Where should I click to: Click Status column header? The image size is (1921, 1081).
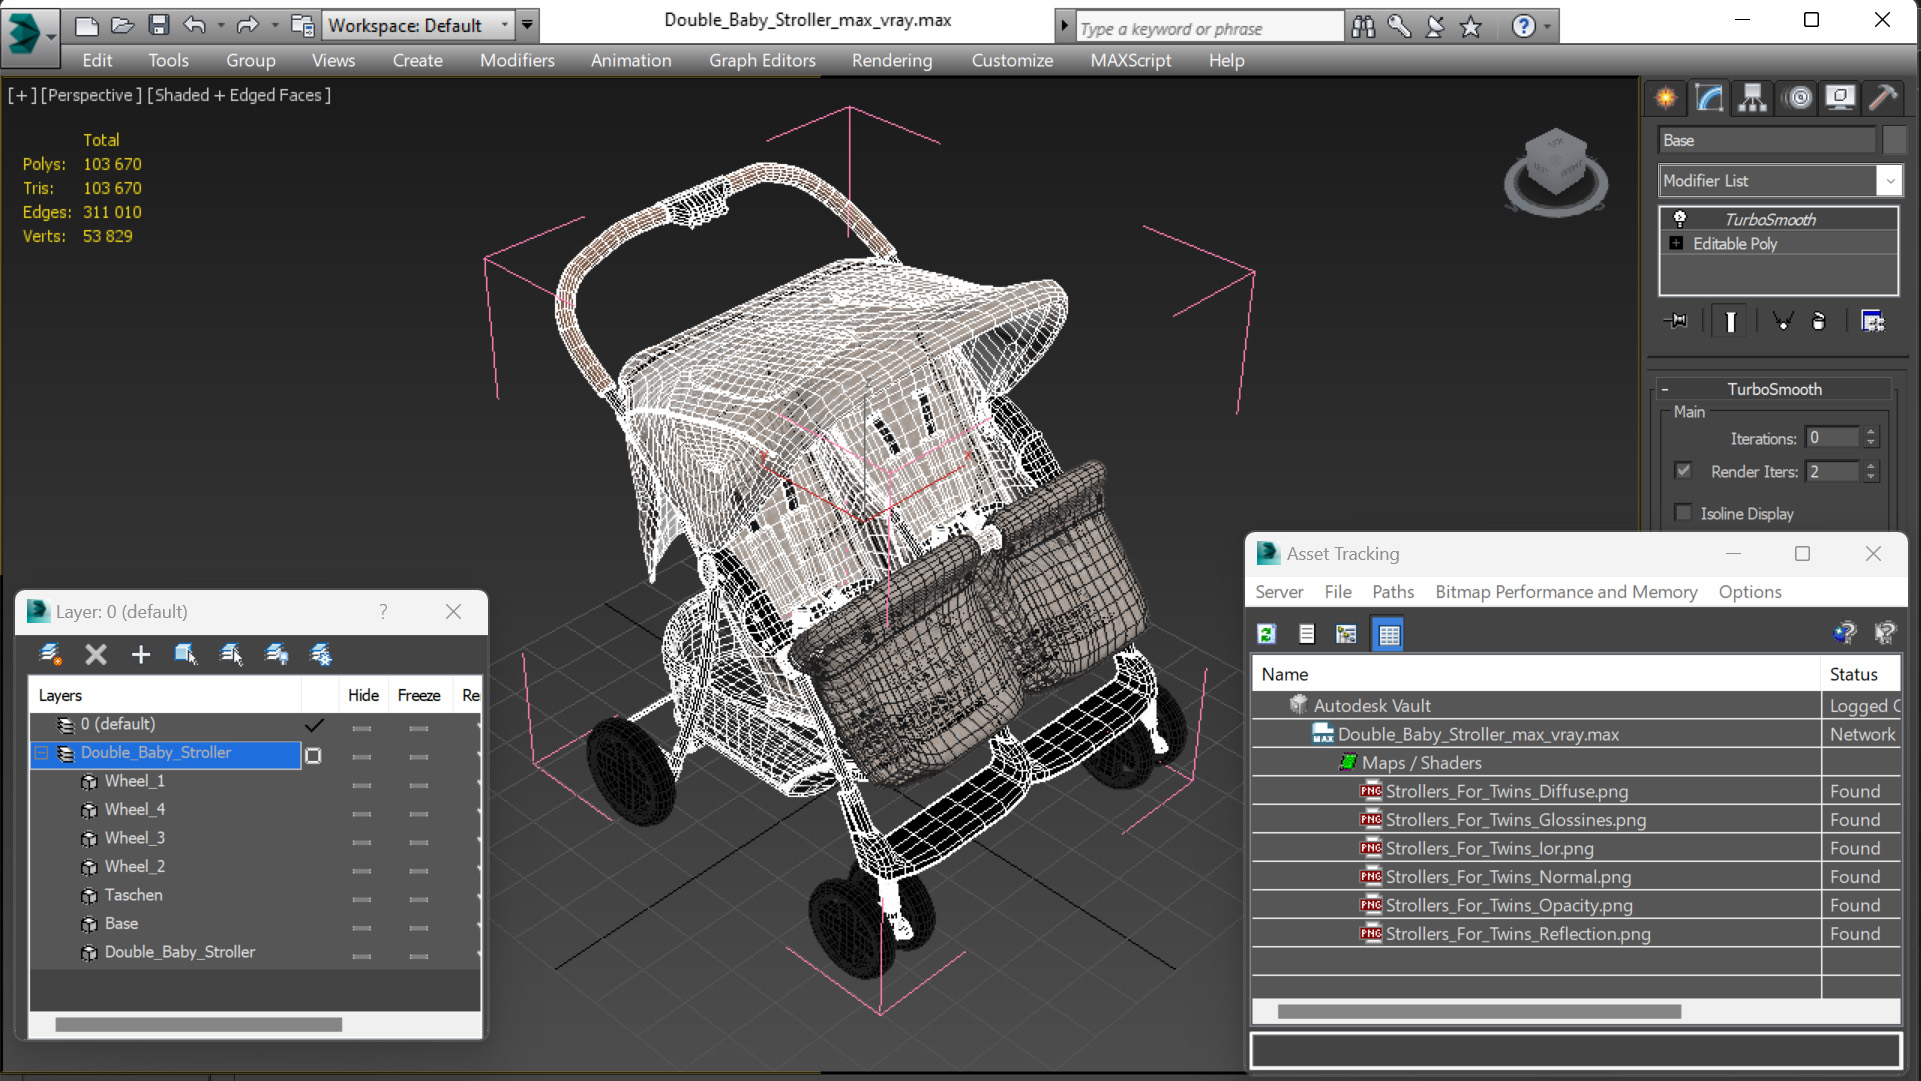(x=1861, y=674)
